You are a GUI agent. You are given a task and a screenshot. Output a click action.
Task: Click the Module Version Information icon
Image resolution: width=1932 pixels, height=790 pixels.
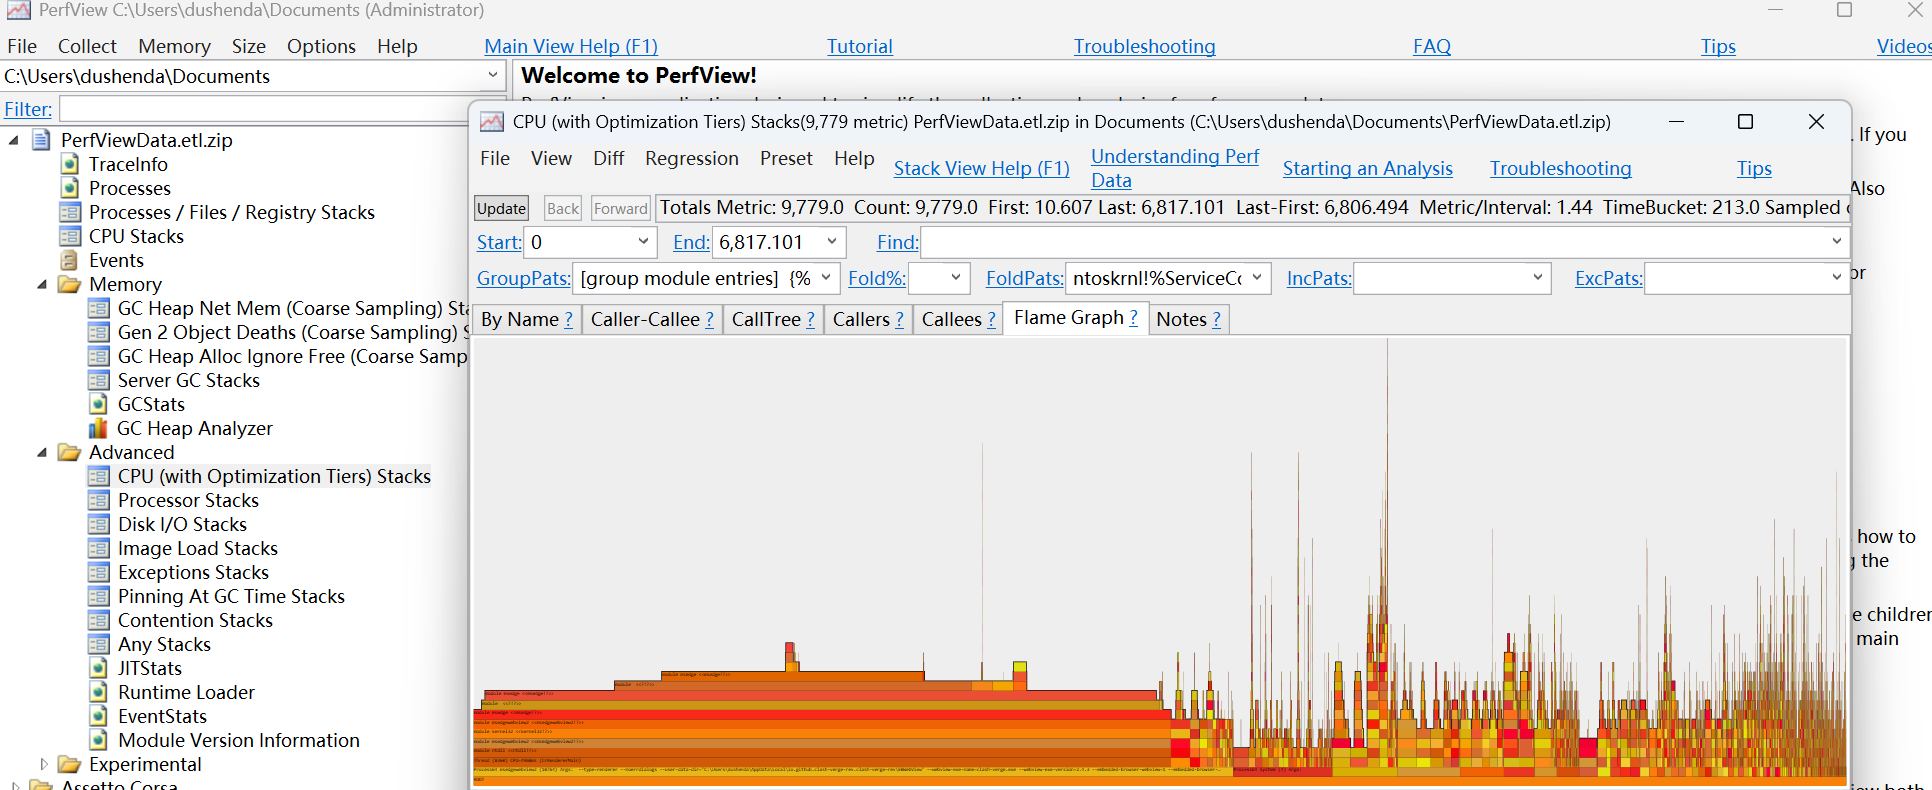98,740
